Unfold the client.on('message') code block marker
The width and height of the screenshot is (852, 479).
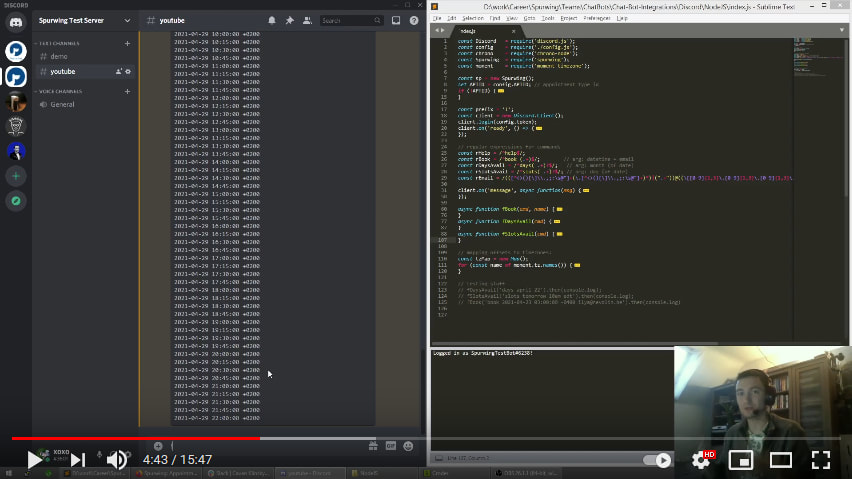[x=586, y=191]
